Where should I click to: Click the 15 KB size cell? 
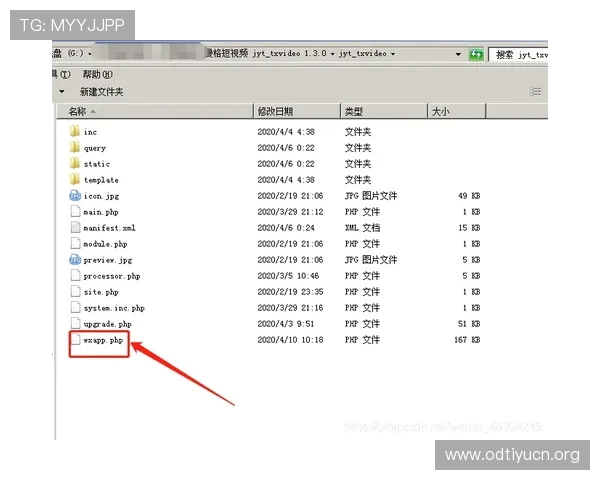pyautogui.click(x=469, y=228)
